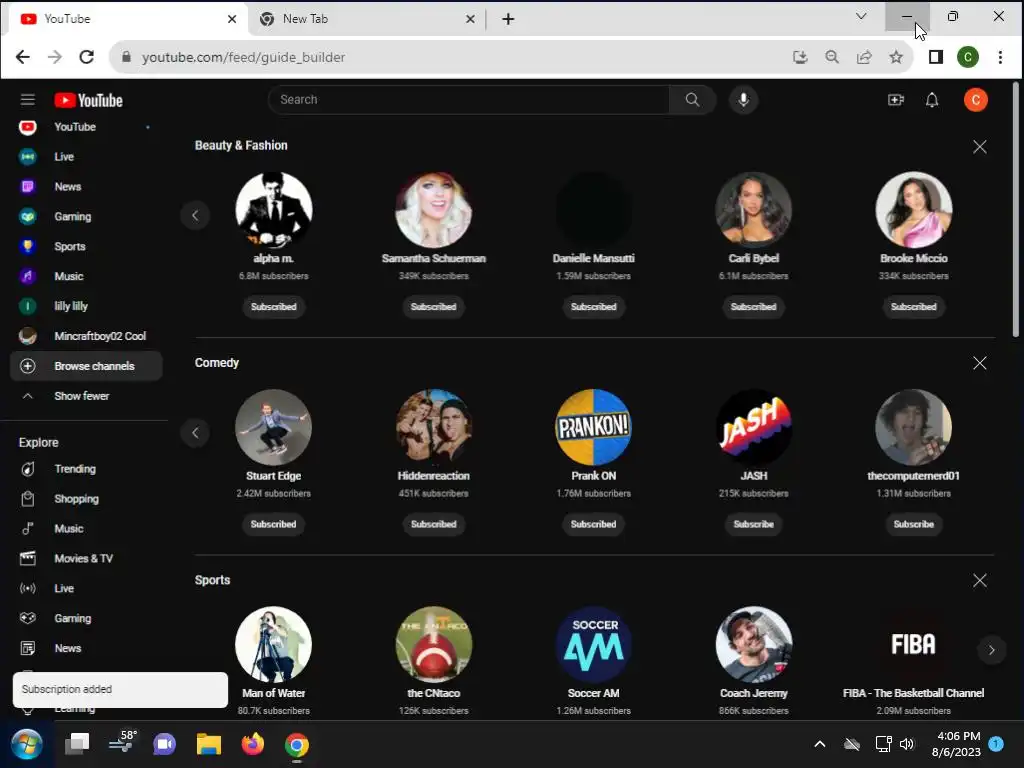Open Browse channels in sidebar
The height and width of the screenshot is (768, 1024).
86,366
